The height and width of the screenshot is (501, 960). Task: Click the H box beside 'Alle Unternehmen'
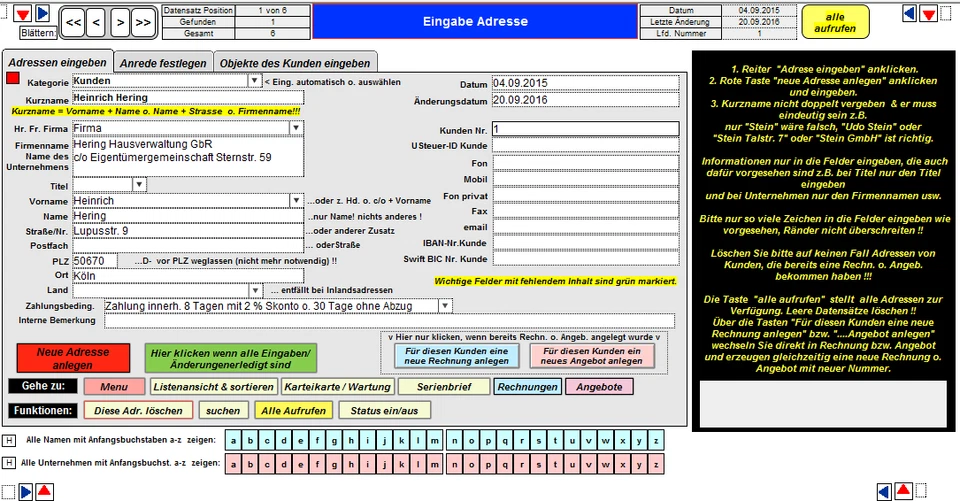9,463
